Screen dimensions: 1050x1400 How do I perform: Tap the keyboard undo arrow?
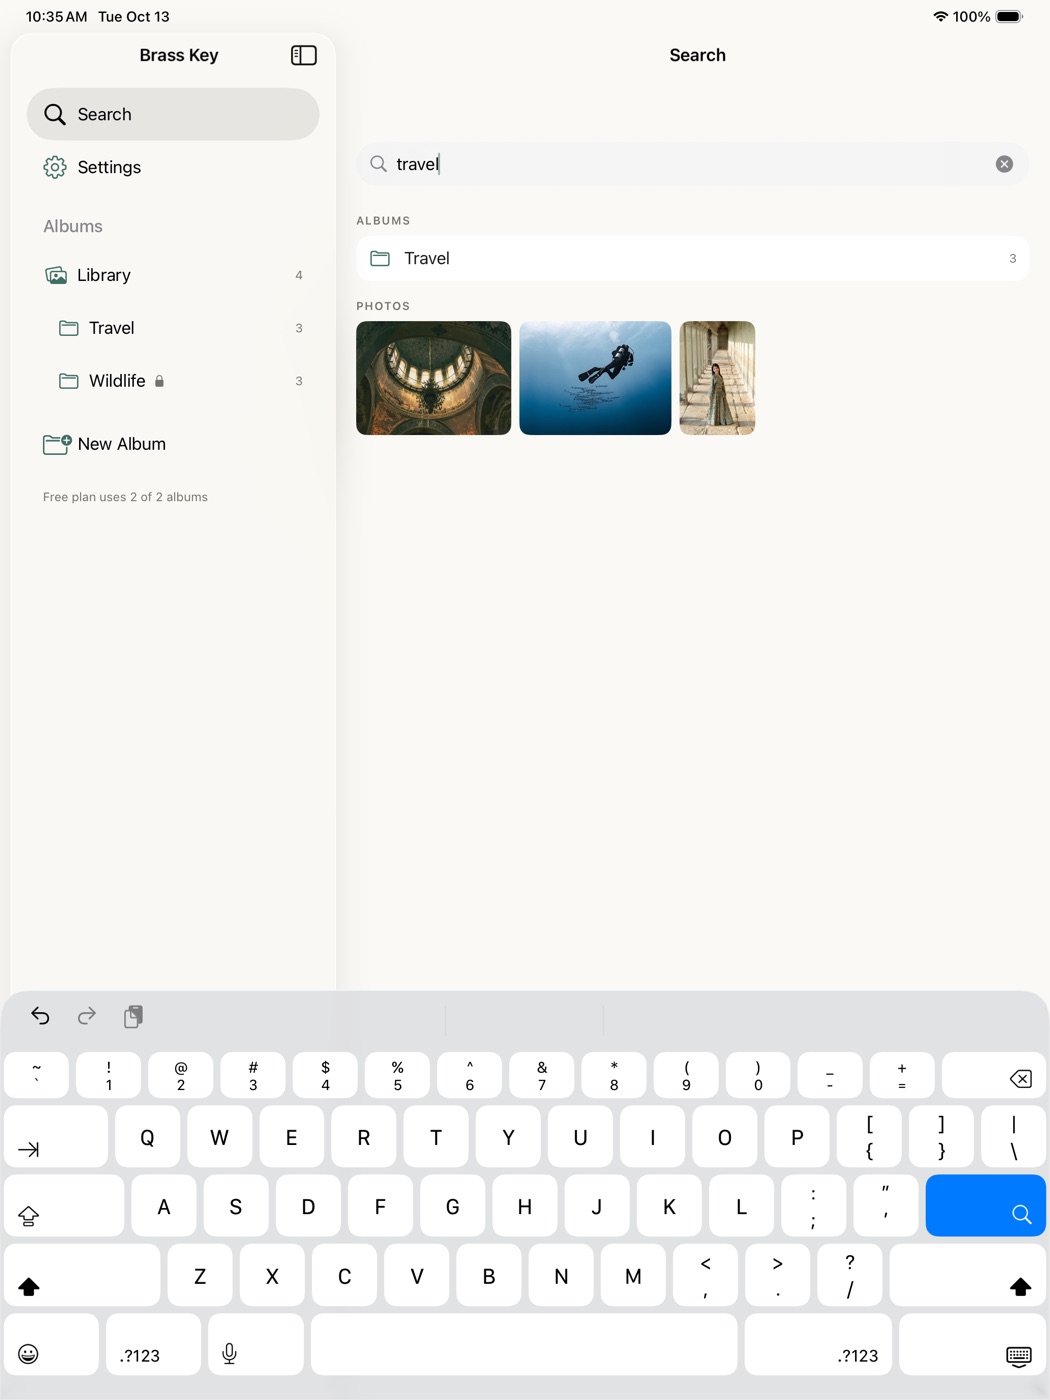[x=40, y=1016]
